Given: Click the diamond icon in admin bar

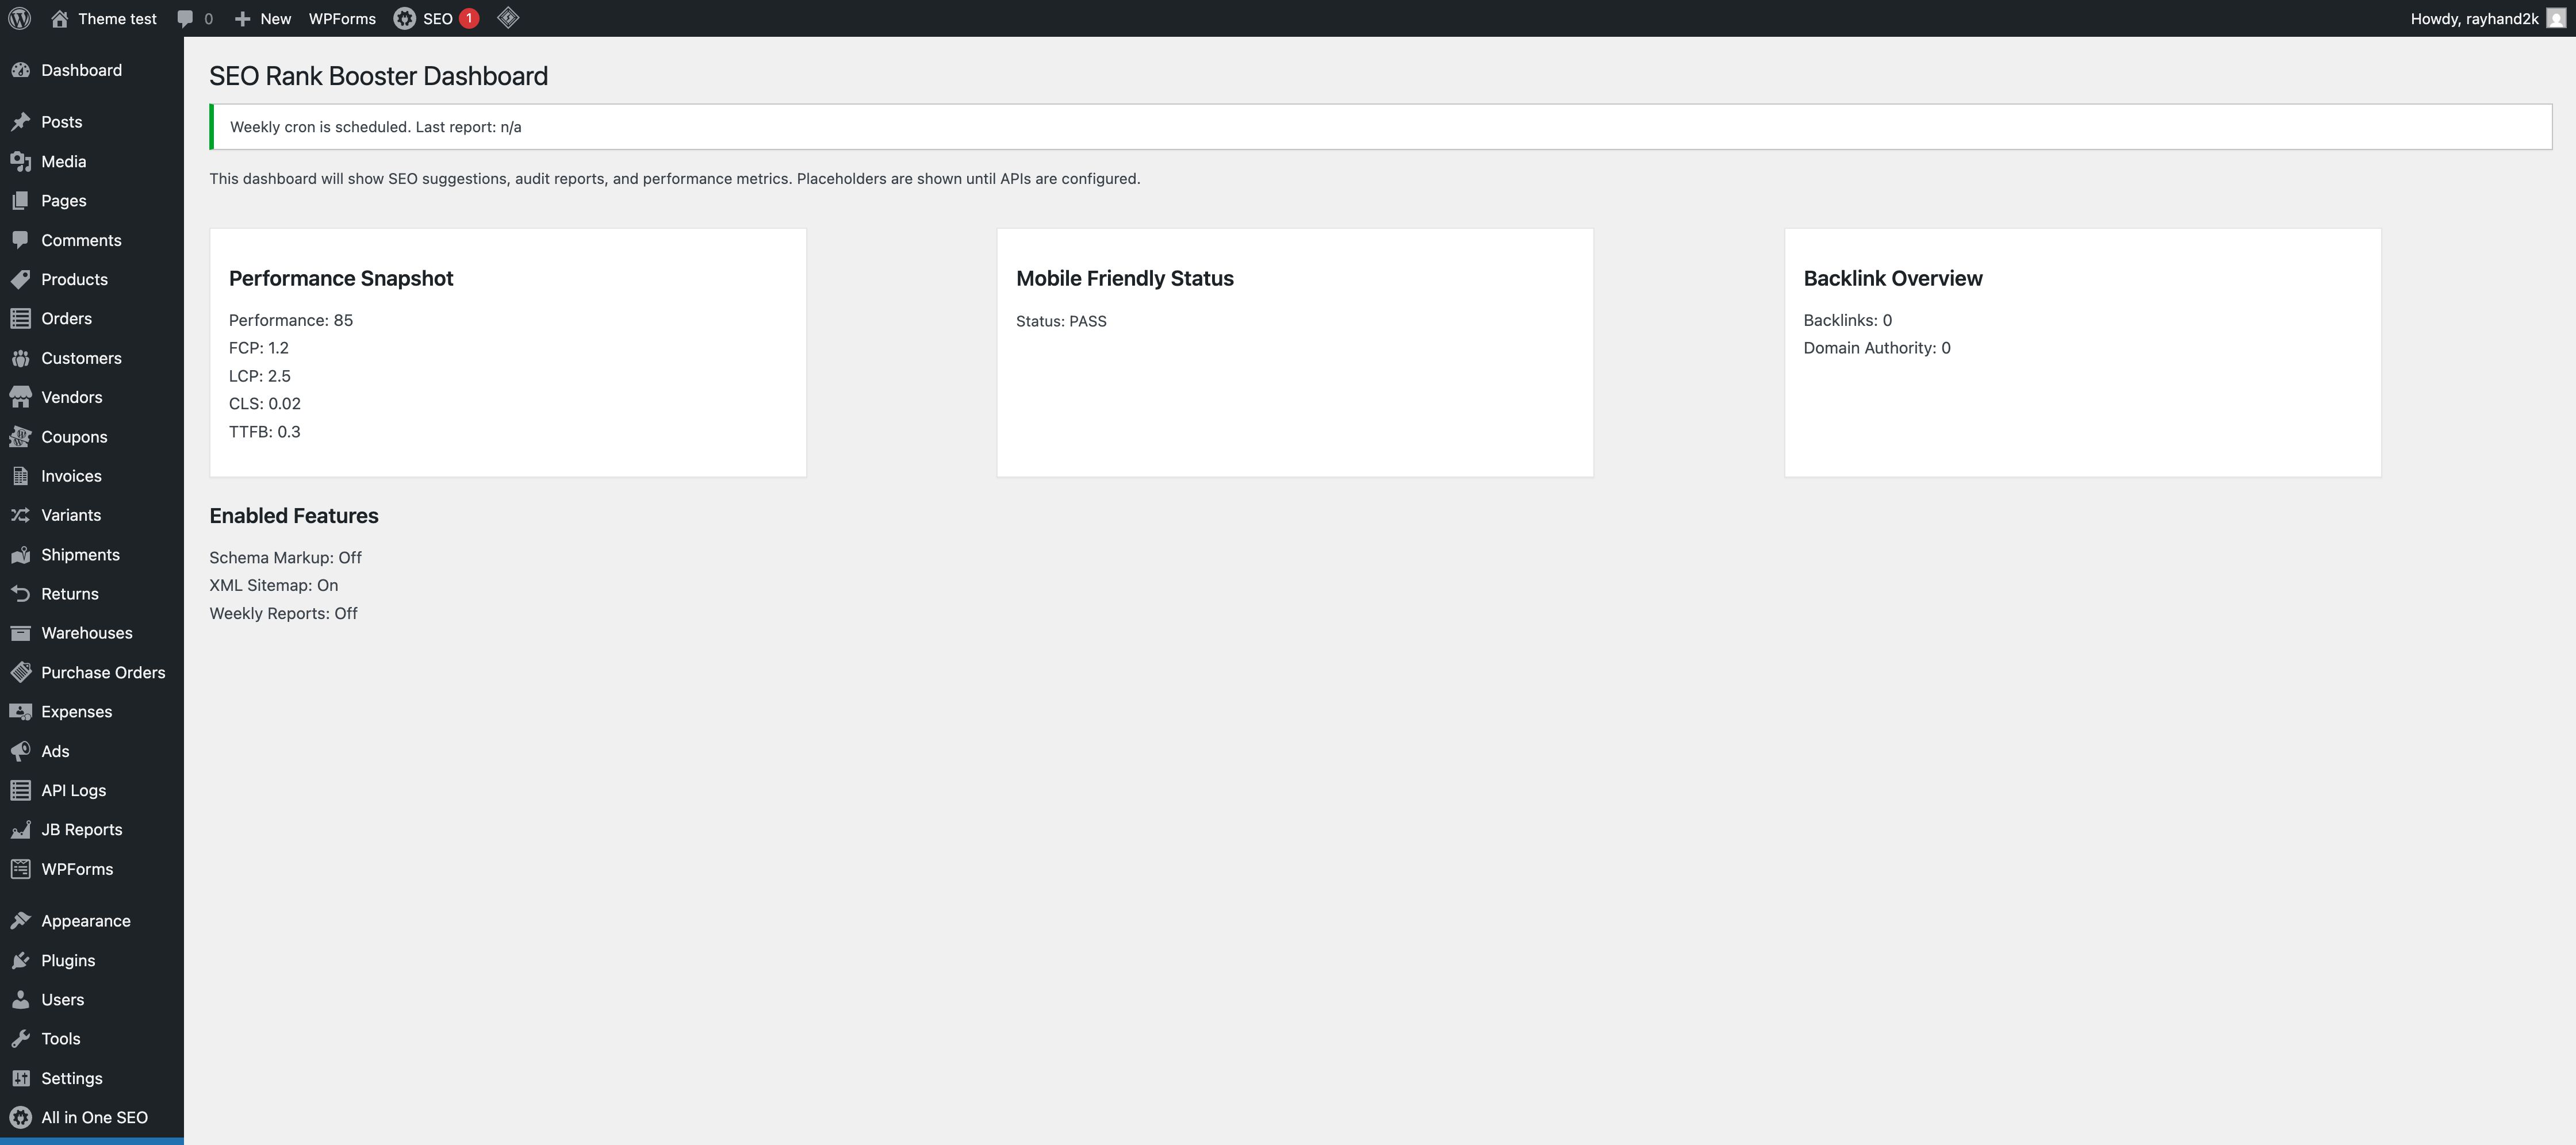Looking at the screenshot, I should (508, 18).
